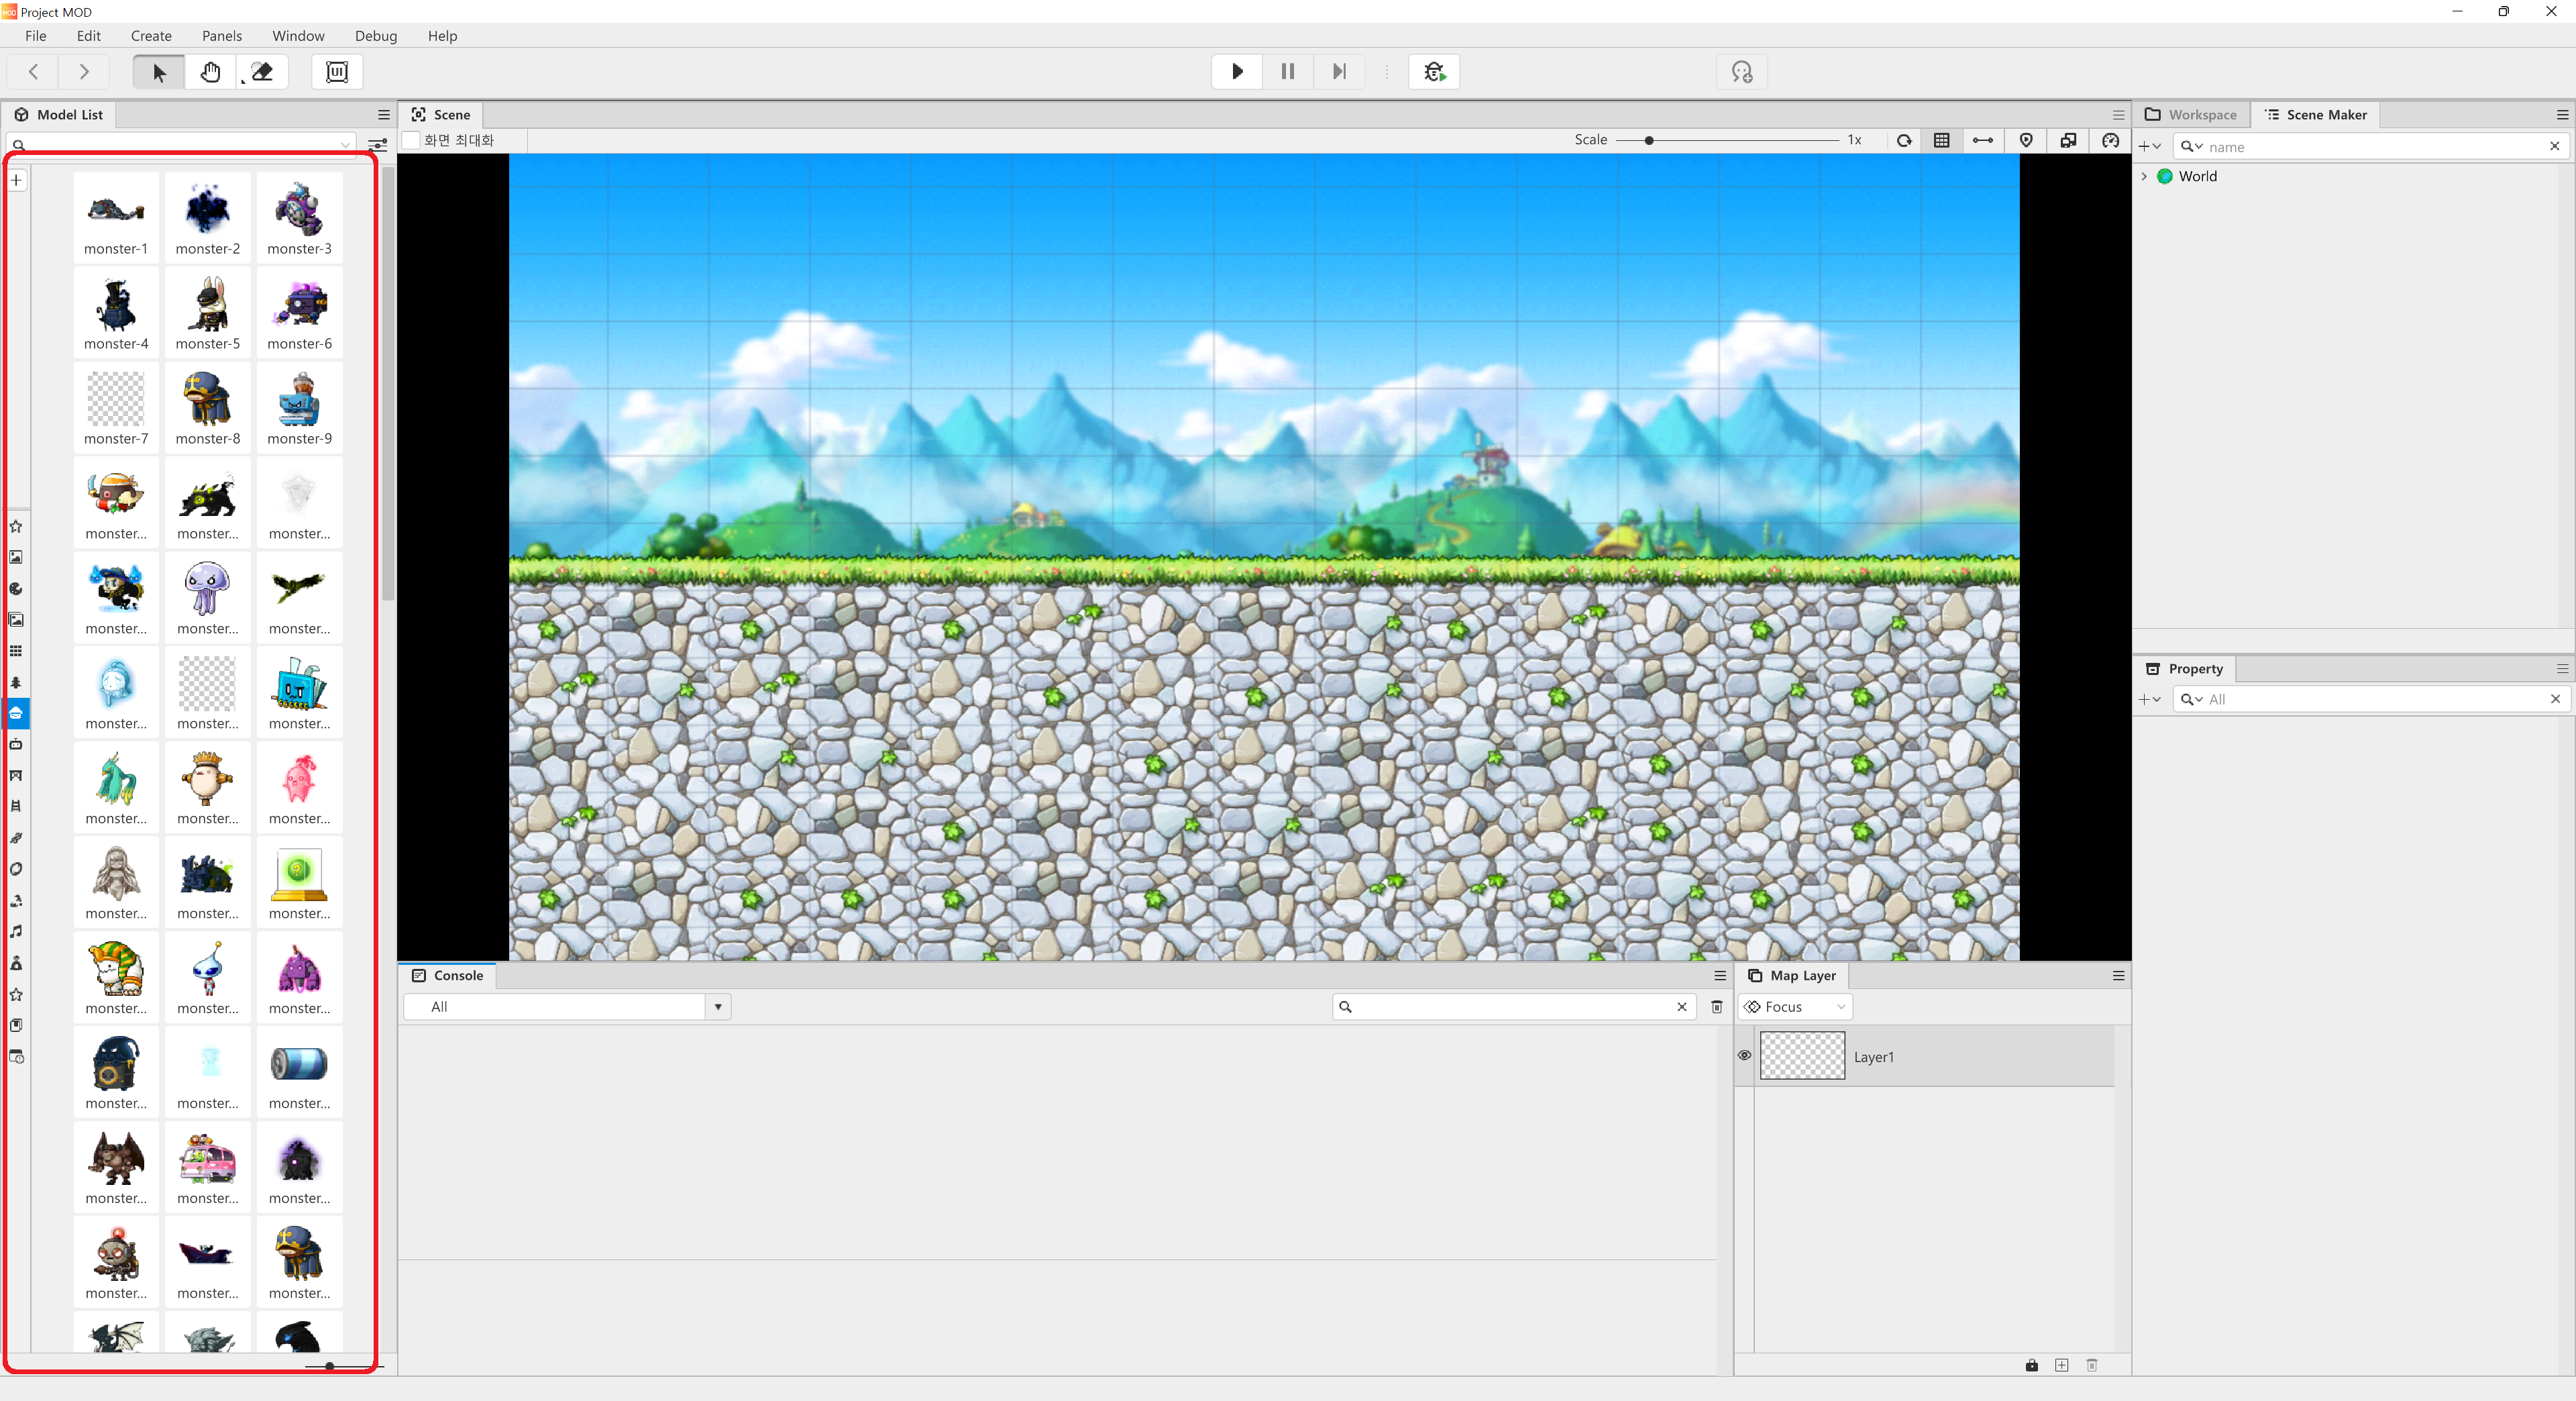Toggle Layer1 visibility eye icon
Viewport: 2576px width, 1401px height.
pos(1744,1056)
